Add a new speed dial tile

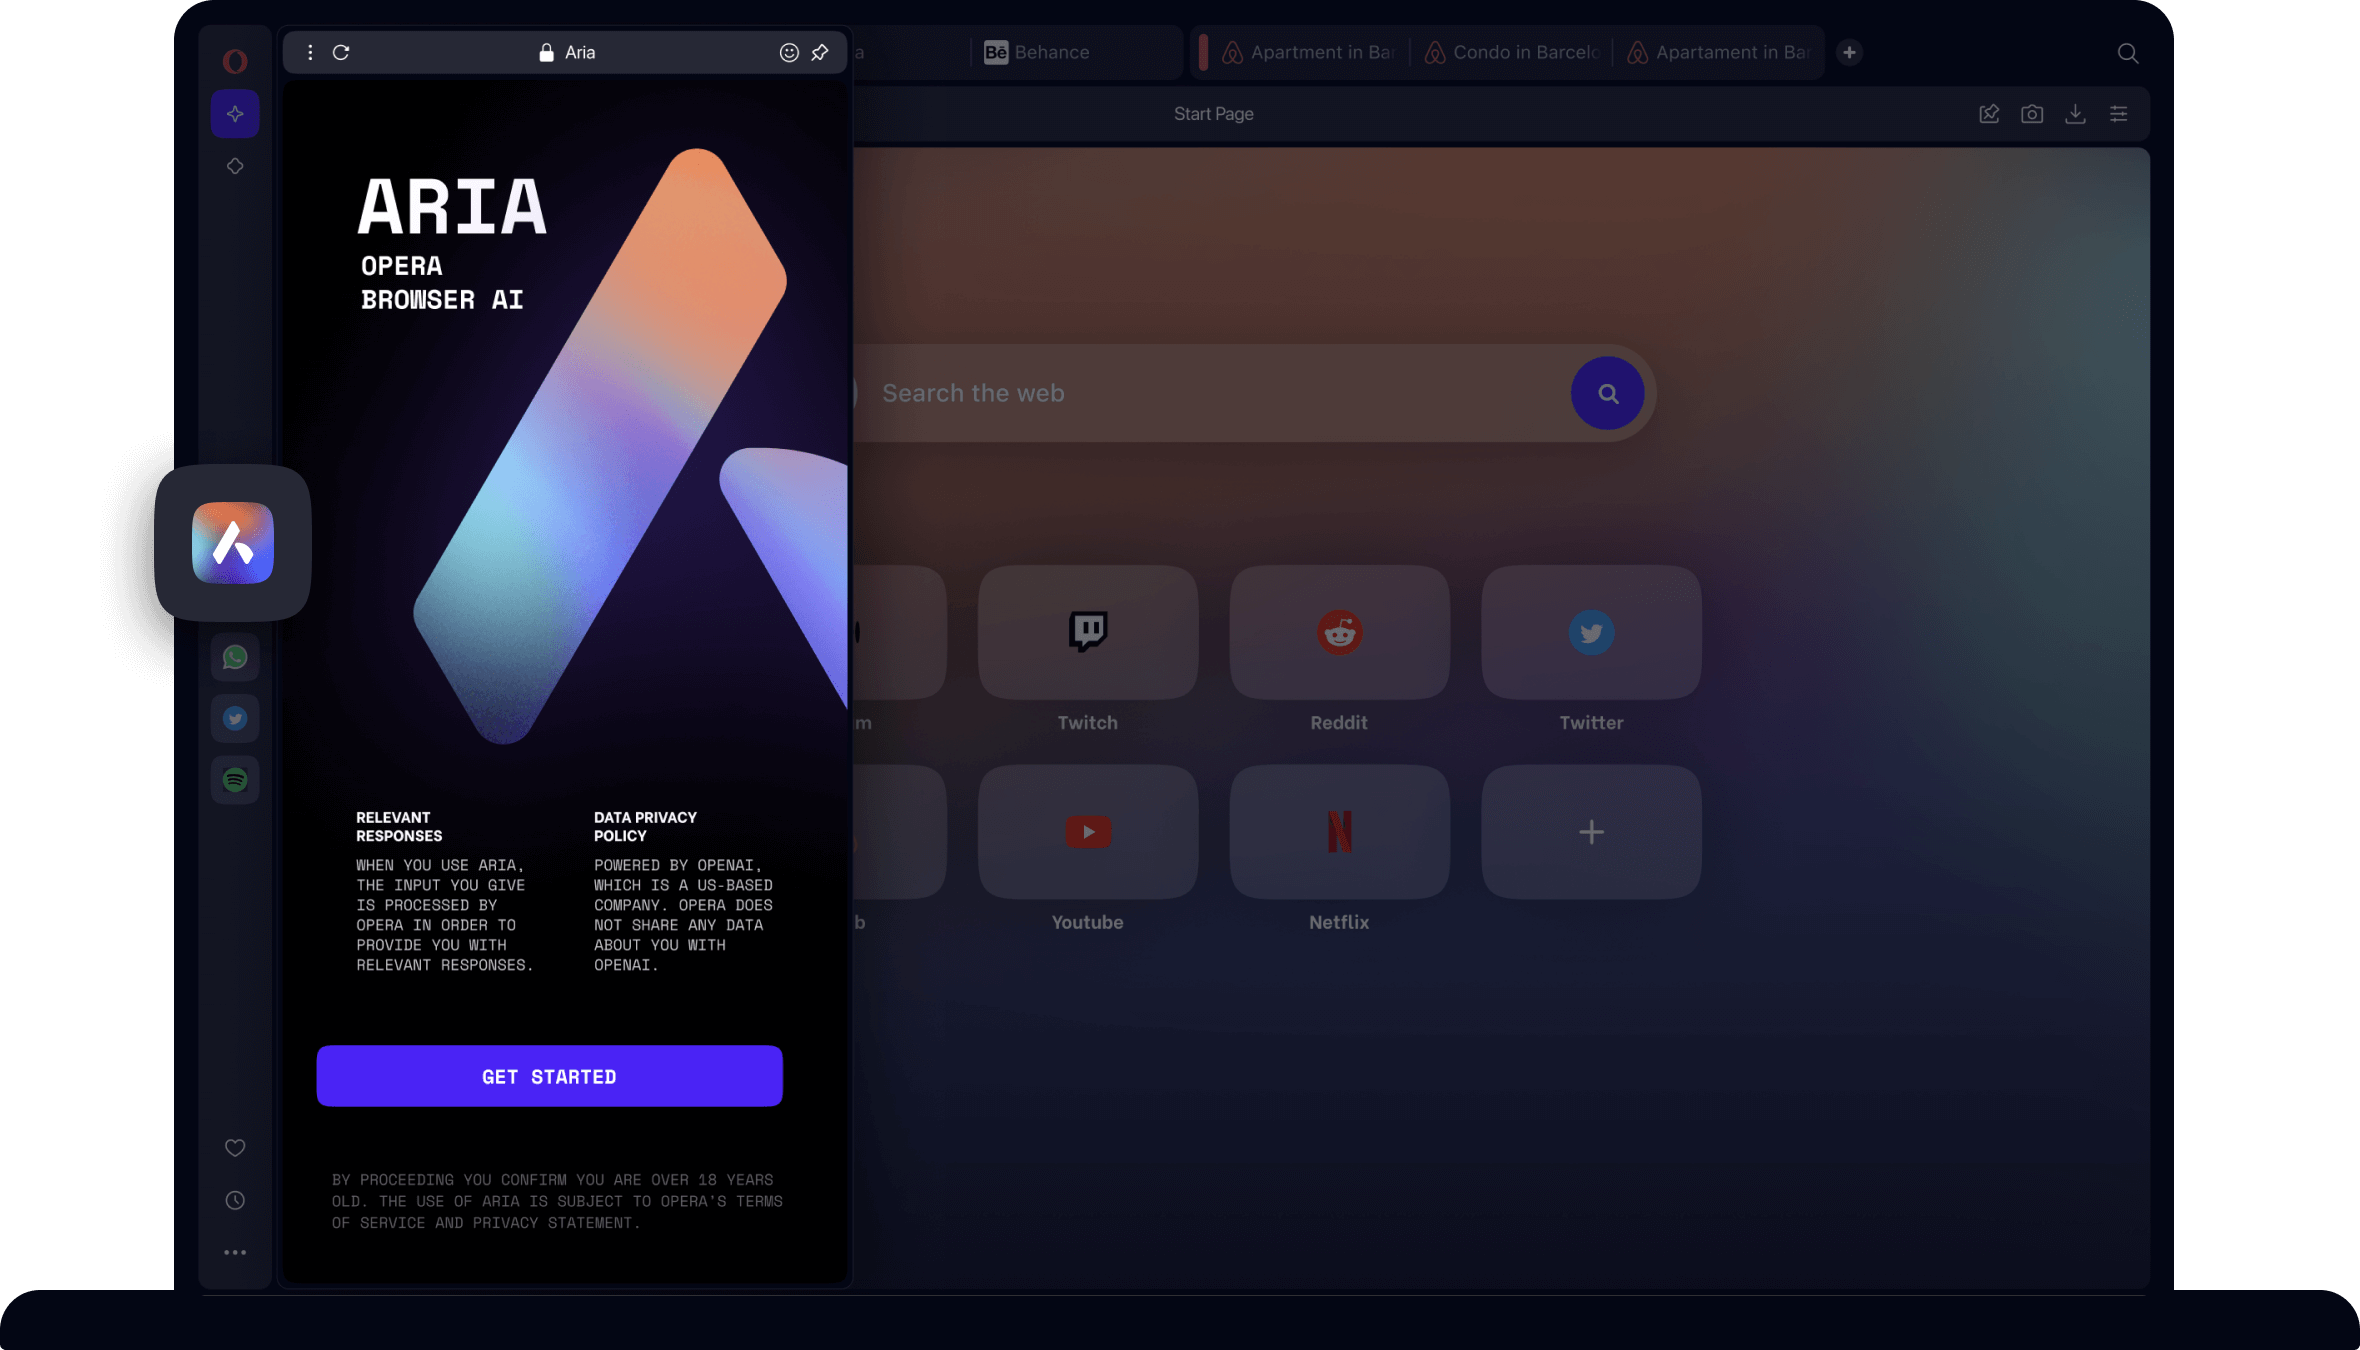point(1592,832)
